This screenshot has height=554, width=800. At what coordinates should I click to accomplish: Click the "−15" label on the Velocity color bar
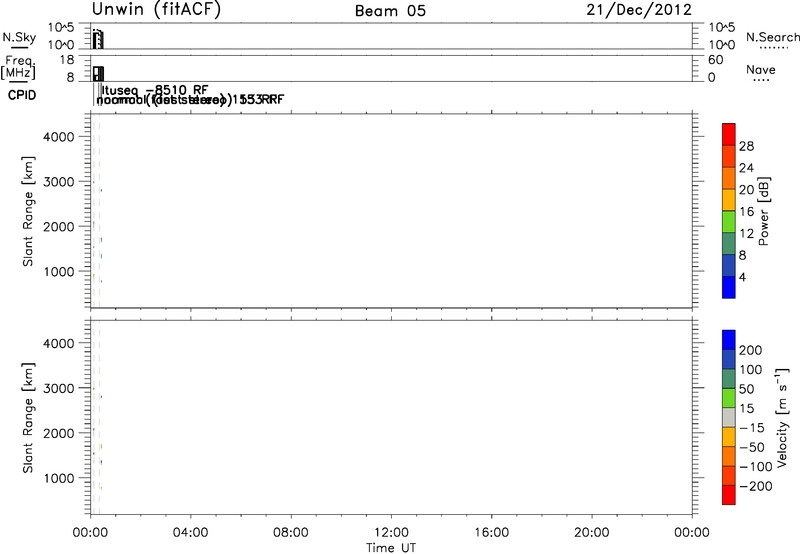752,428
